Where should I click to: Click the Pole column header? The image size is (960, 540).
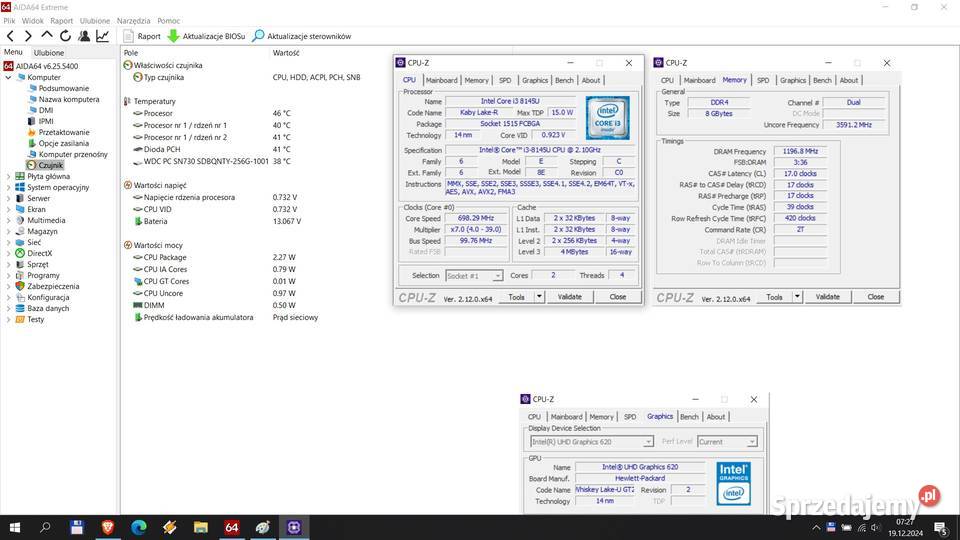[131, 53]
